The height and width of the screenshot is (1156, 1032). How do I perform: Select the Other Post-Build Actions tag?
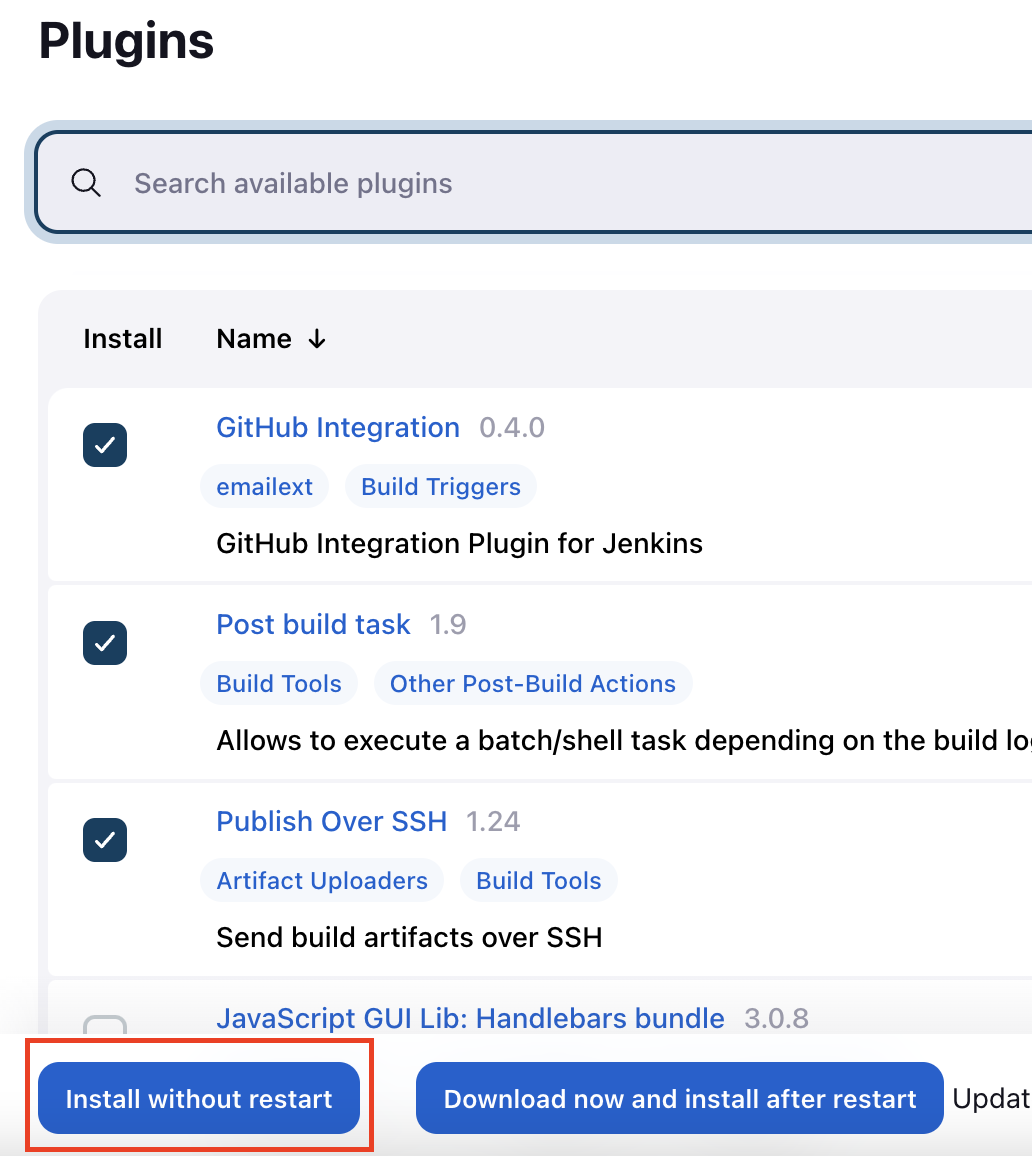tap(533, 683)
